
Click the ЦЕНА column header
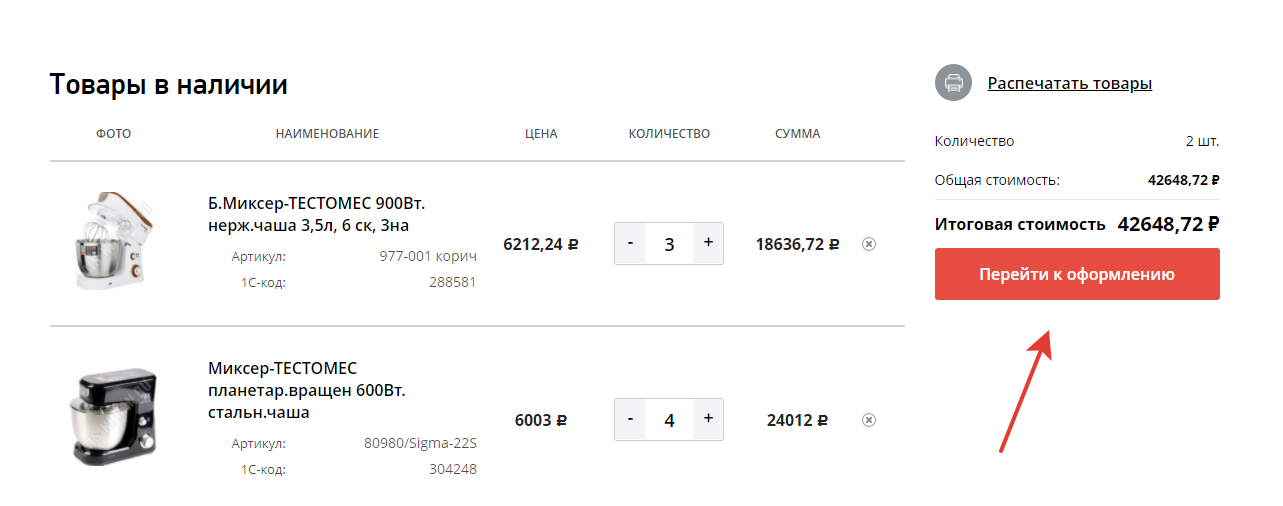[x=541, y=133]
